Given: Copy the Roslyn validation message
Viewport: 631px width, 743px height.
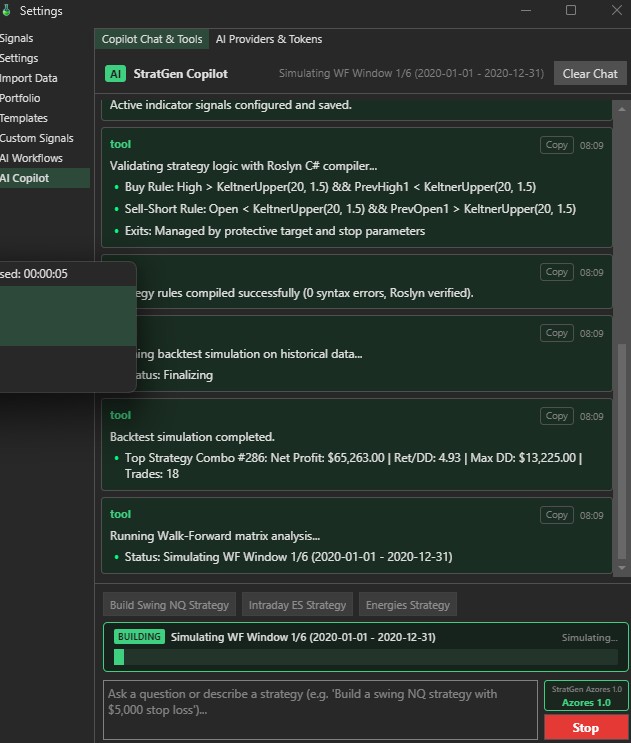Looking at the screenshot, I should point(557,145).
